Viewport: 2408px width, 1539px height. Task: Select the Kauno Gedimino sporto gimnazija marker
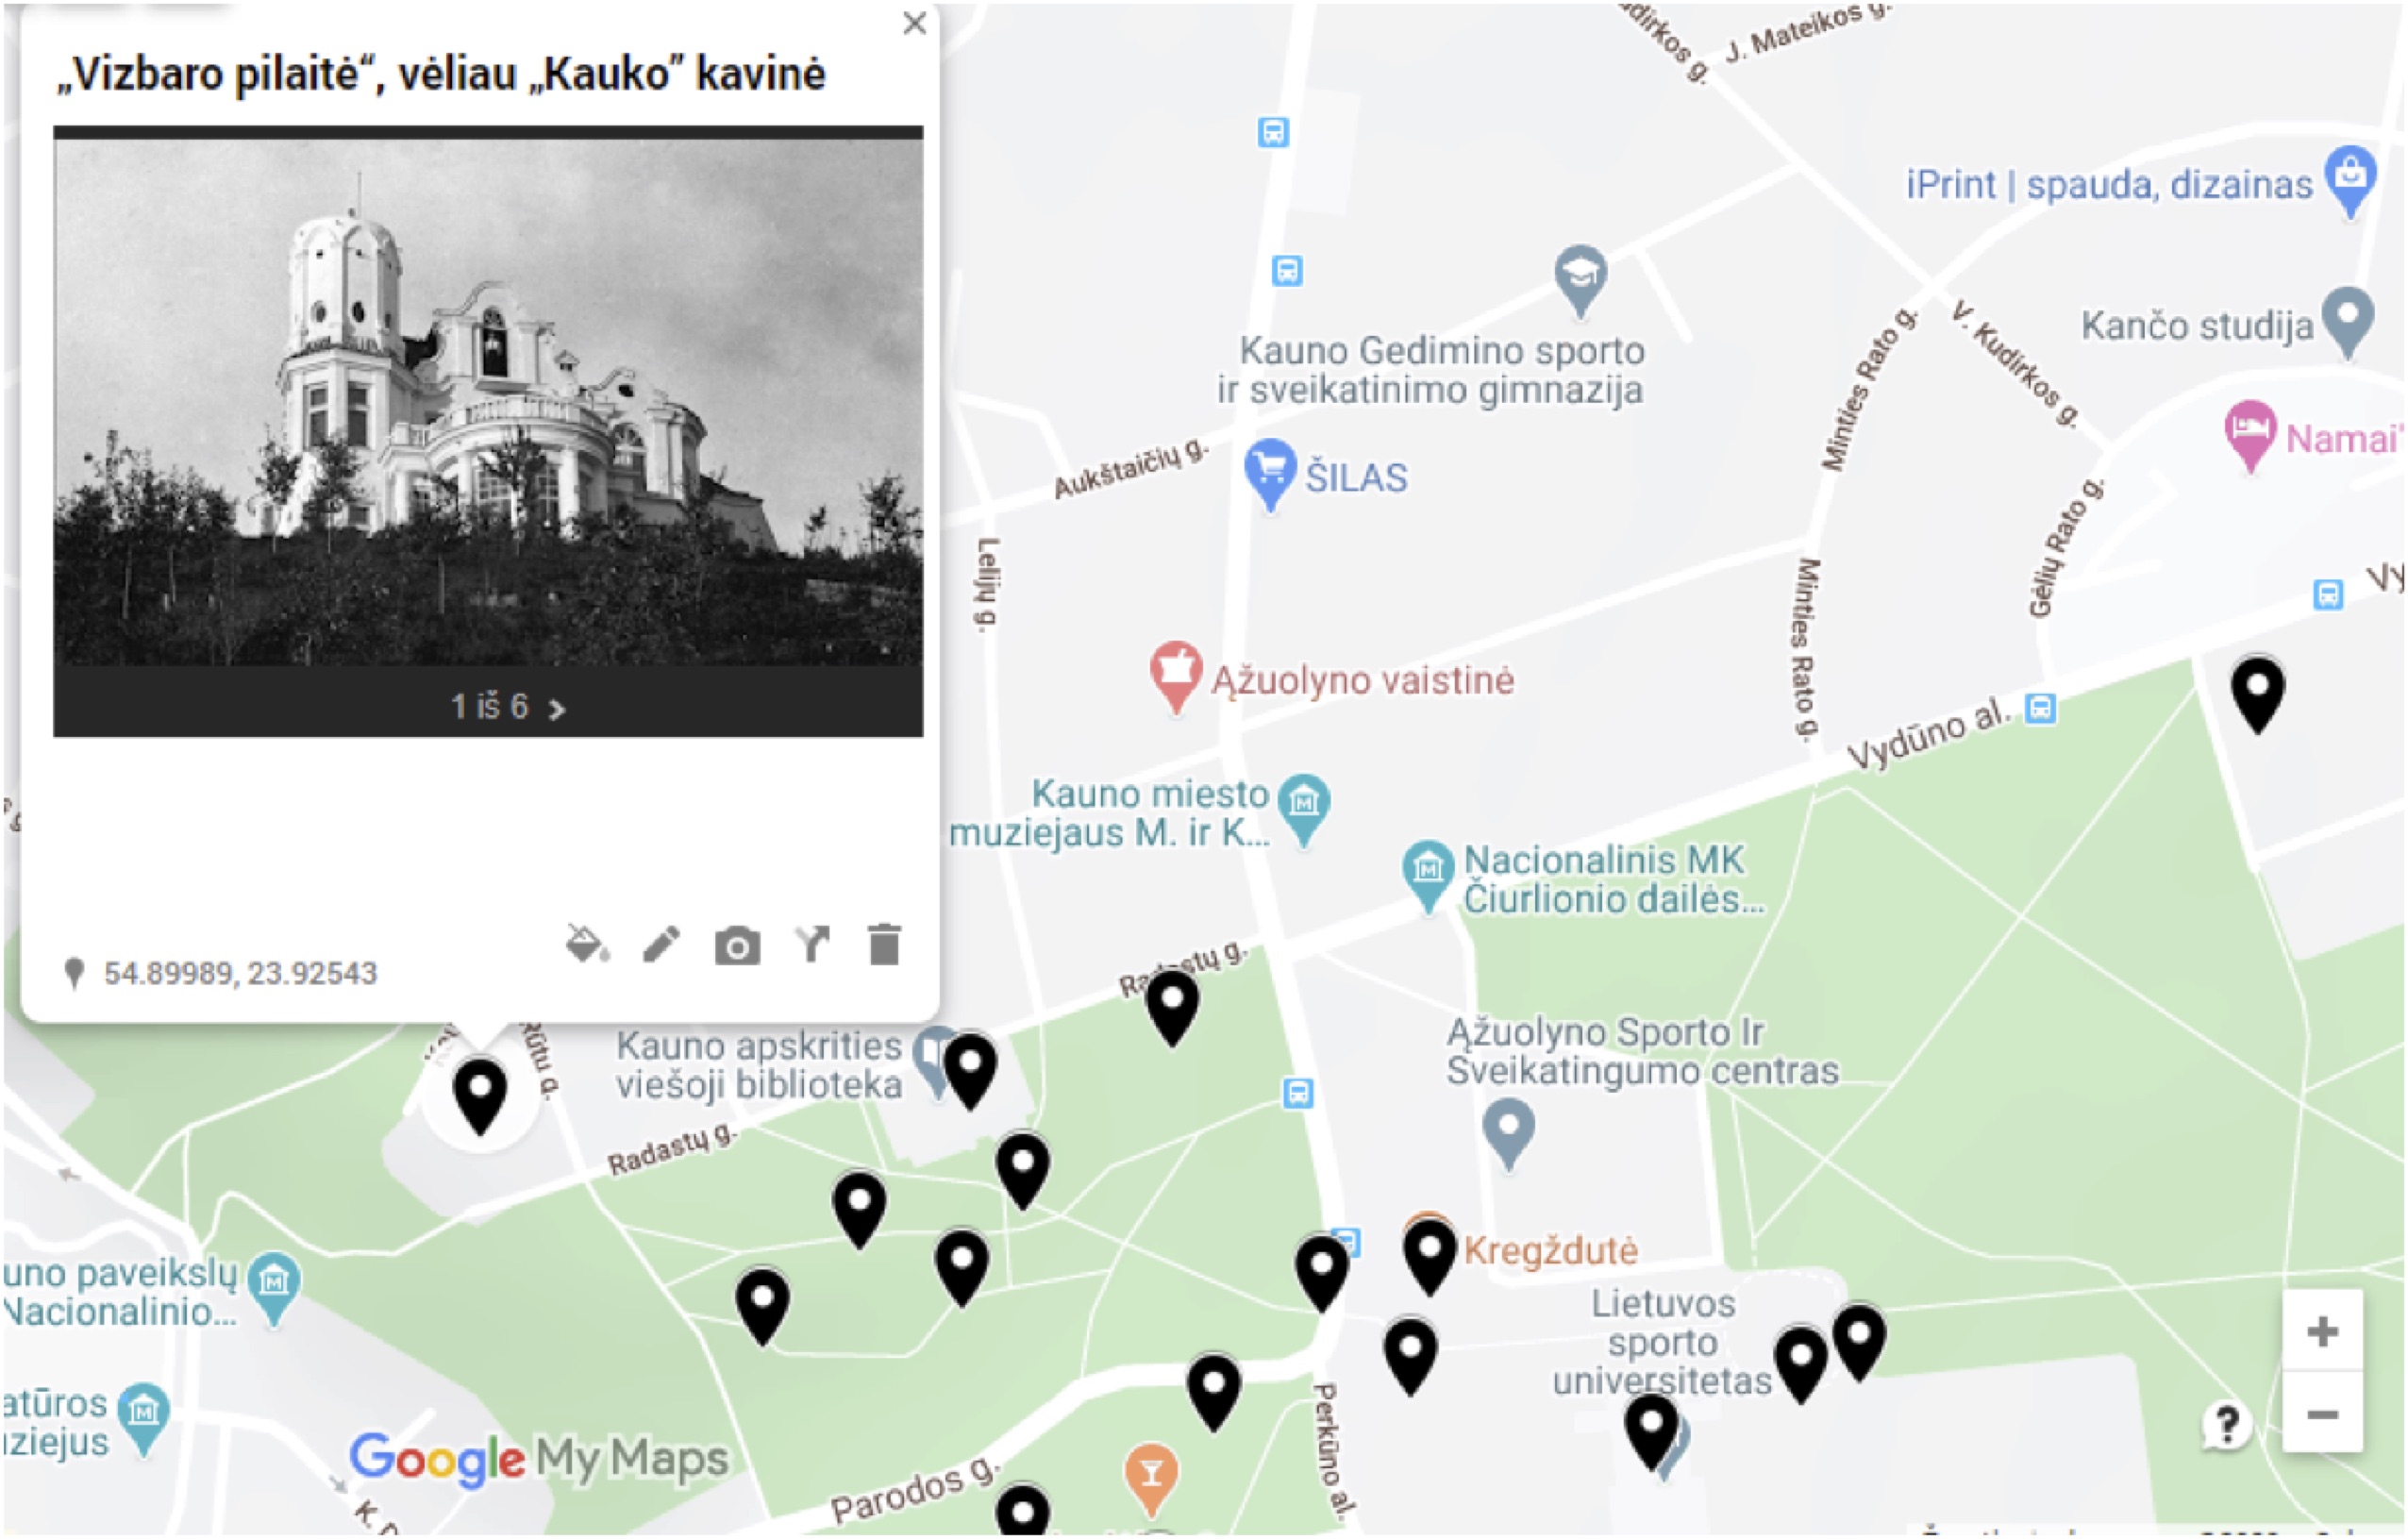tap(1580, 281)
